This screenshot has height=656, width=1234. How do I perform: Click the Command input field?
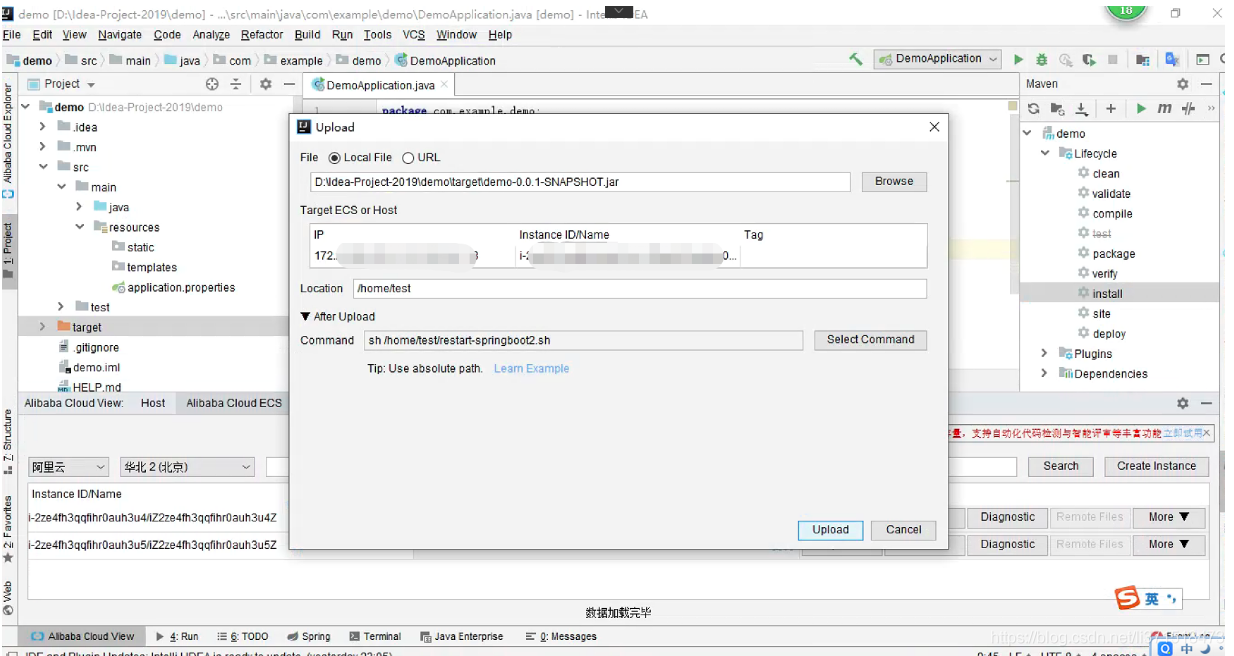[583, 340]
